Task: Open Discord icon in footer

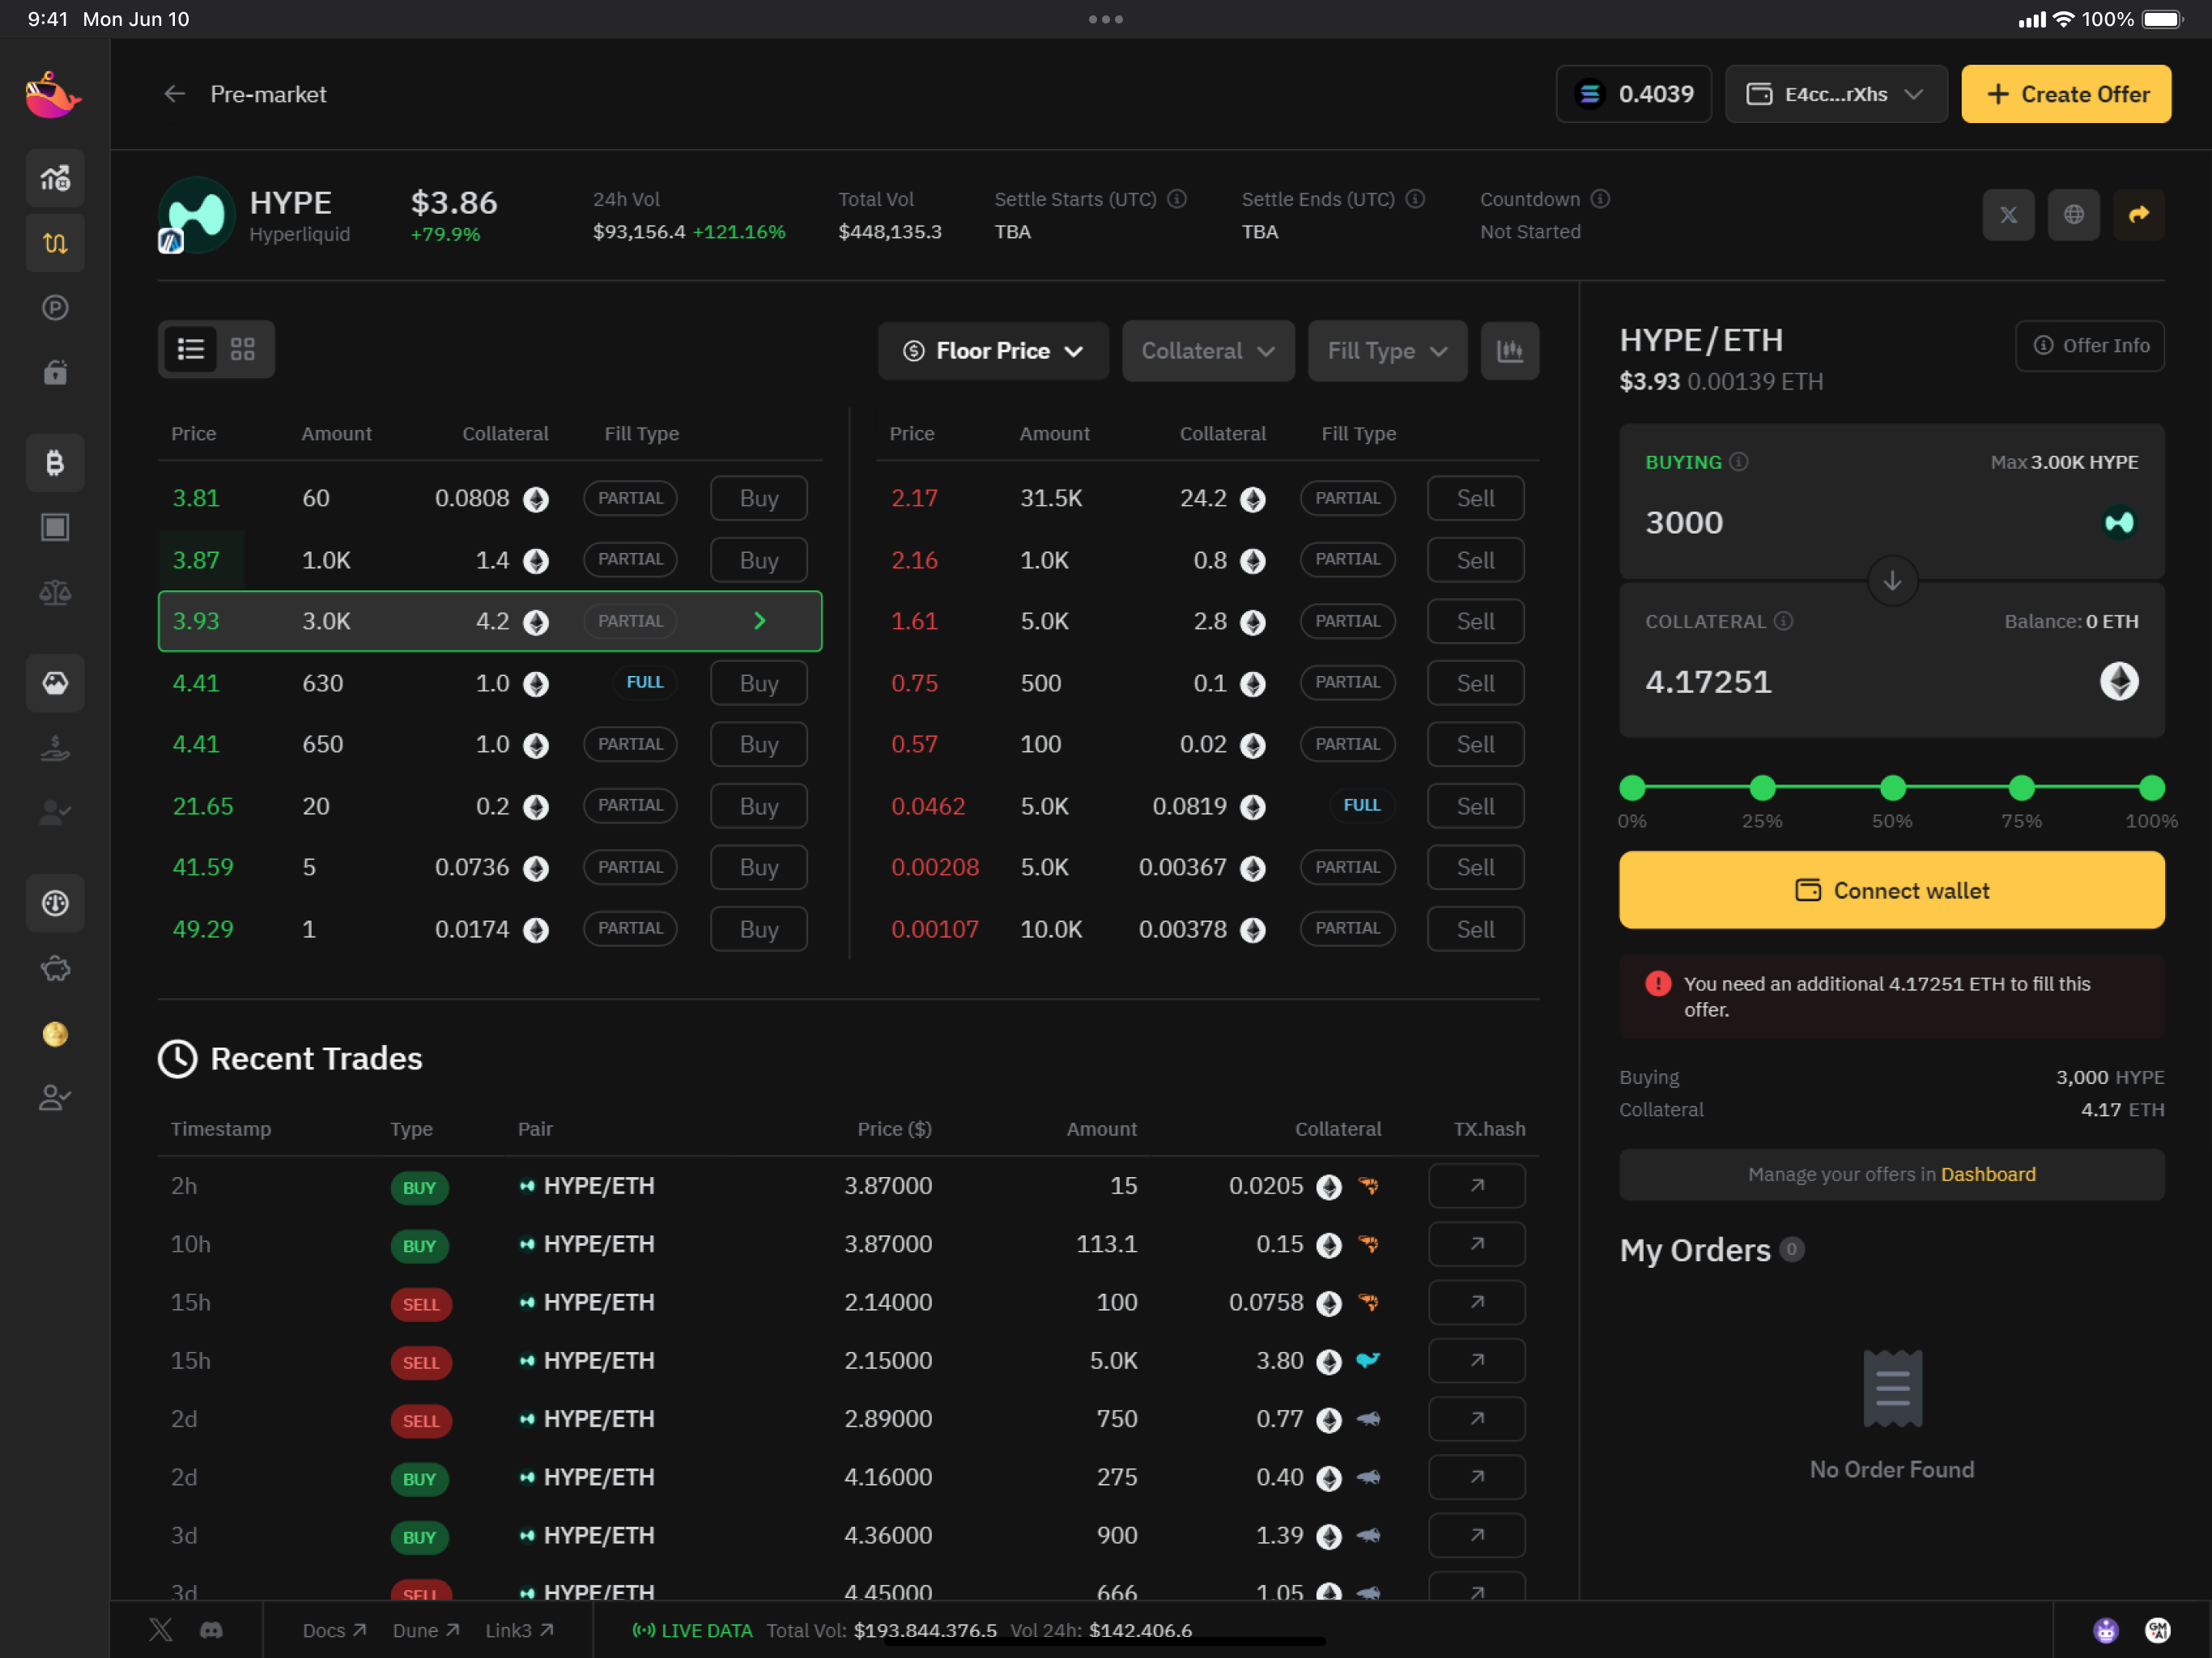Action: [x=211, y=1630]
